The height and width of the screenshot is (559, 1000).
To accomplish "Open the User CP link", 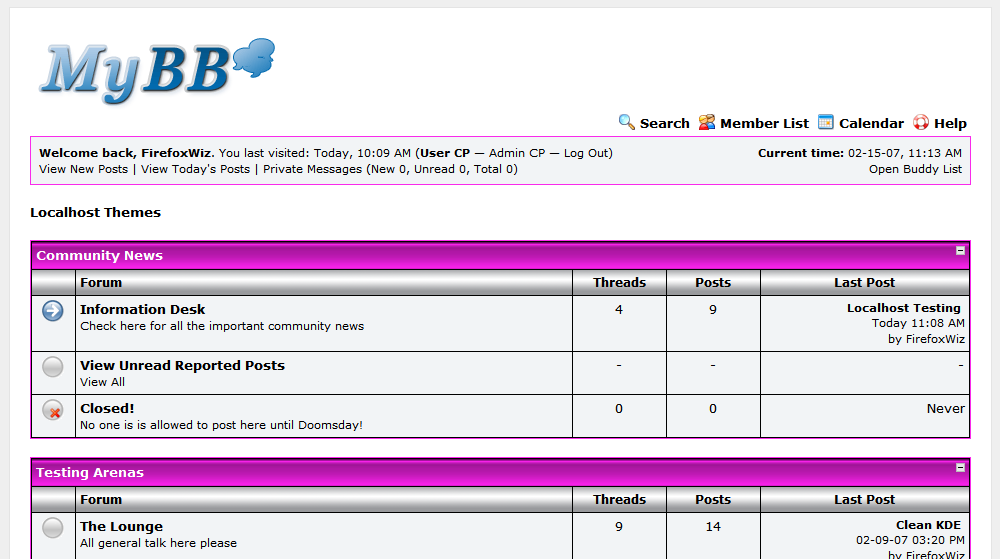I will (445, 153).
